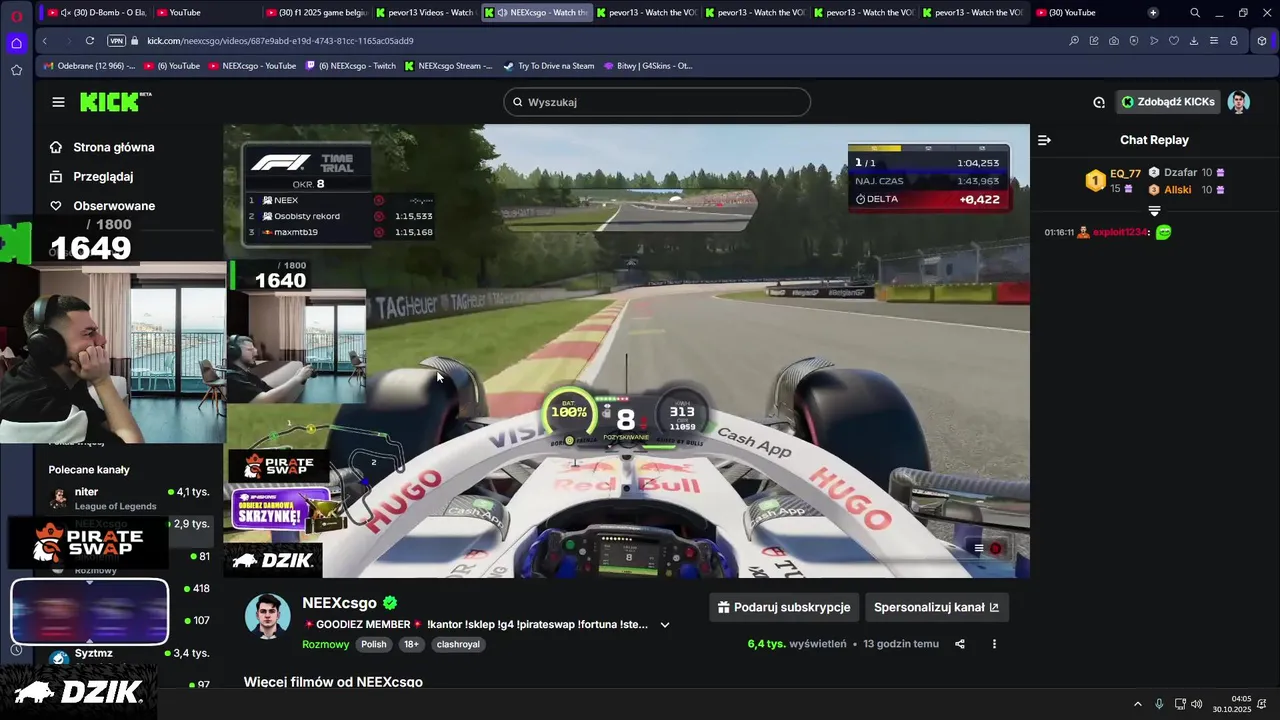The image size is (1280, 720).
Task: Open recommended channel Syztmz
Action: 130,654
